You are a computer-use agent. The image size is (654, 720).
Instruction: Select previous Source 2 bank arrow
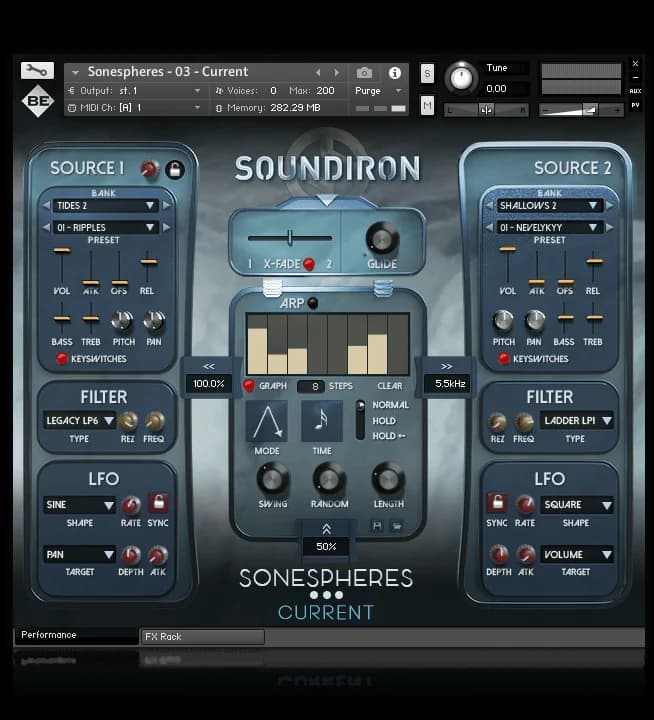click(x=490, y=206)
